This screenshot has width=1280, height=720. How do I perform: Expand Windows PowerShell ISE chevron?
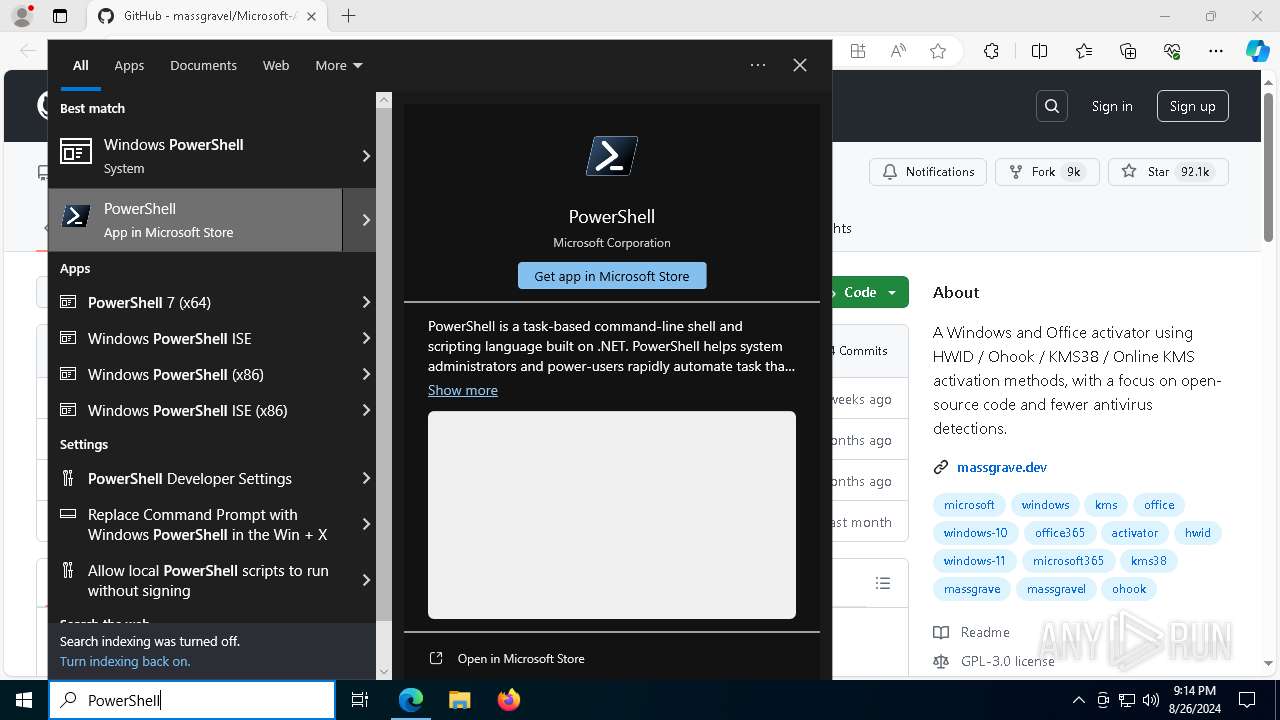click(x=366, y=338)
